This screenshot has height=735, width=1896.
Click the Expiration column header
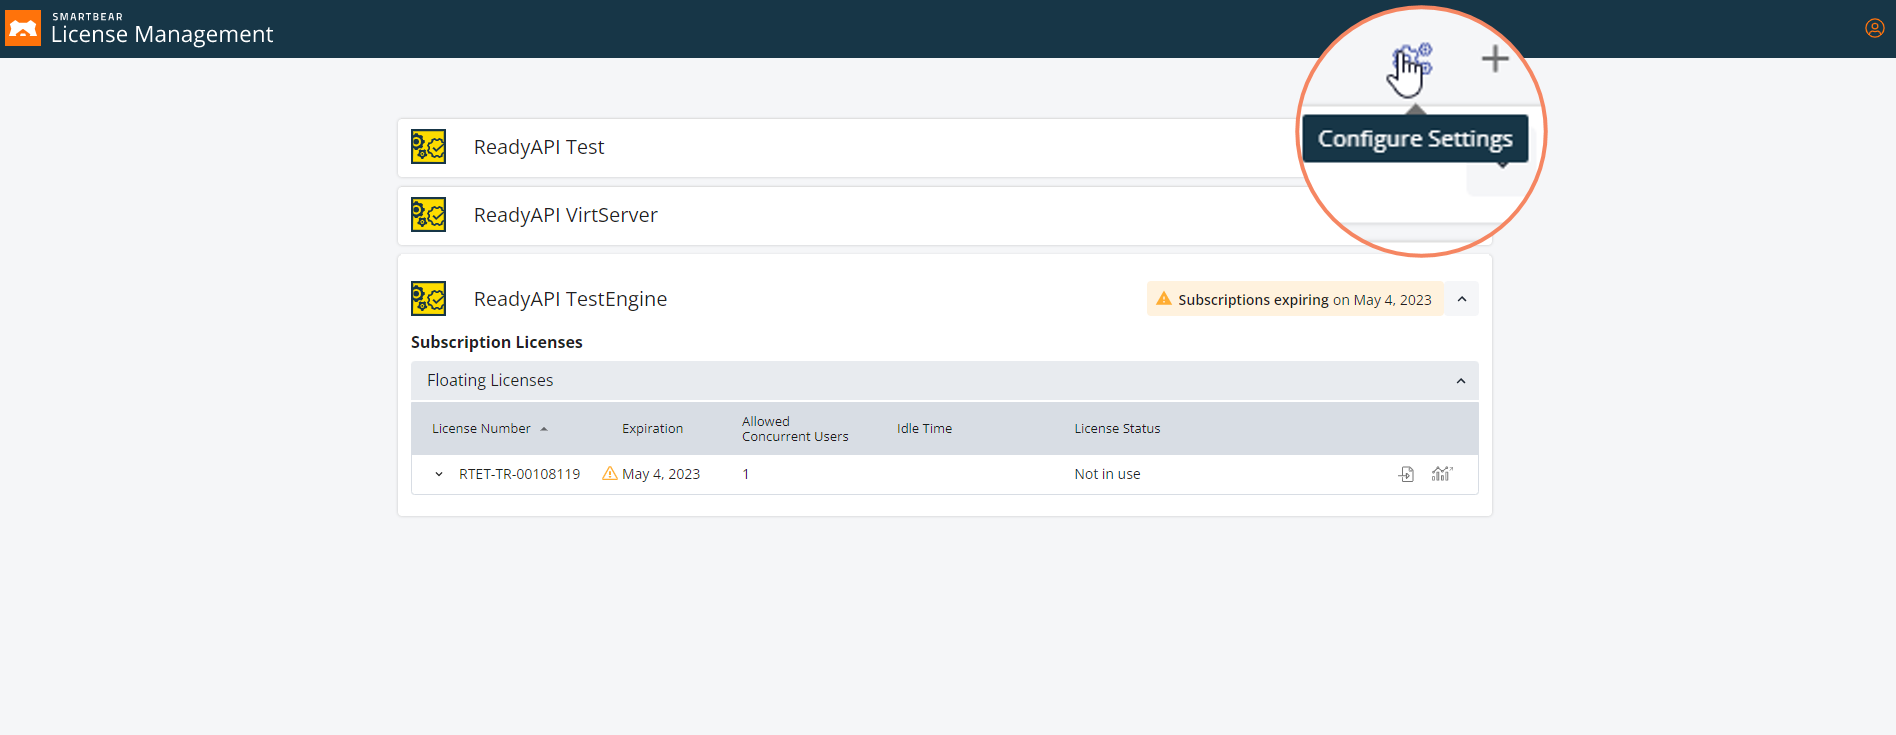[652, 429]
